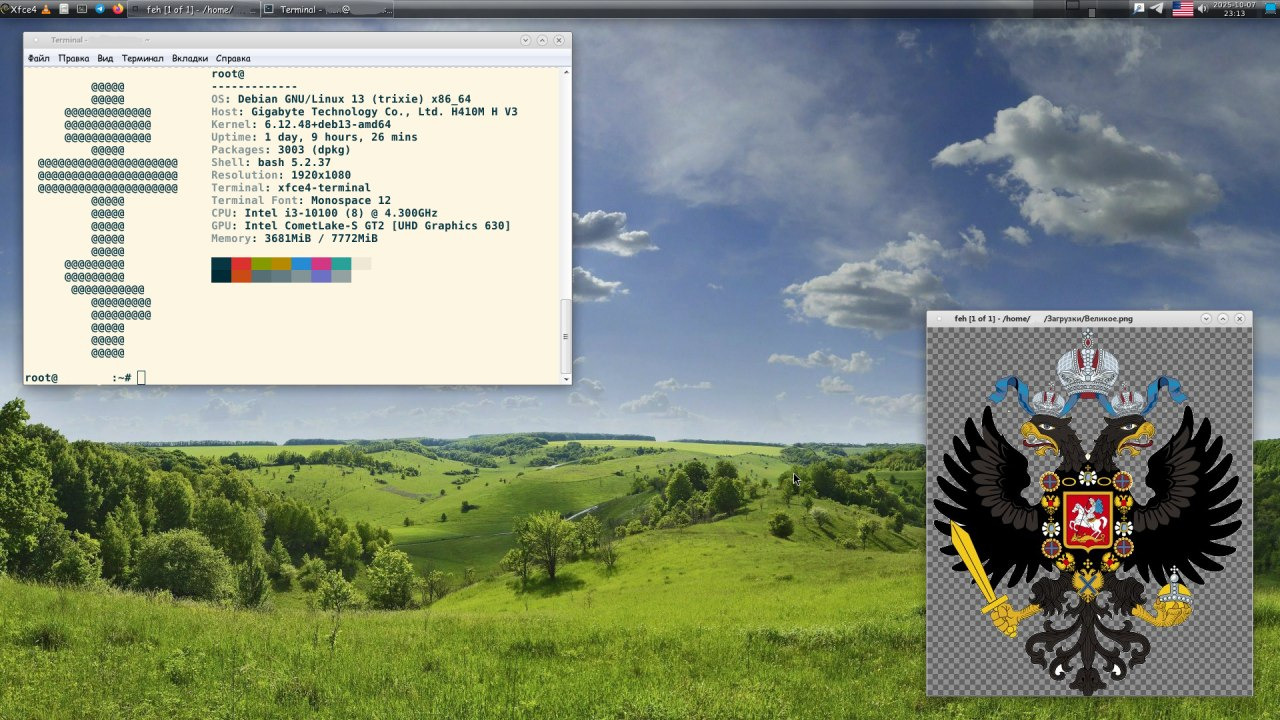Open the Справка help menu
Viewport: 1280px width, 720px height.
tap(233, 58)
